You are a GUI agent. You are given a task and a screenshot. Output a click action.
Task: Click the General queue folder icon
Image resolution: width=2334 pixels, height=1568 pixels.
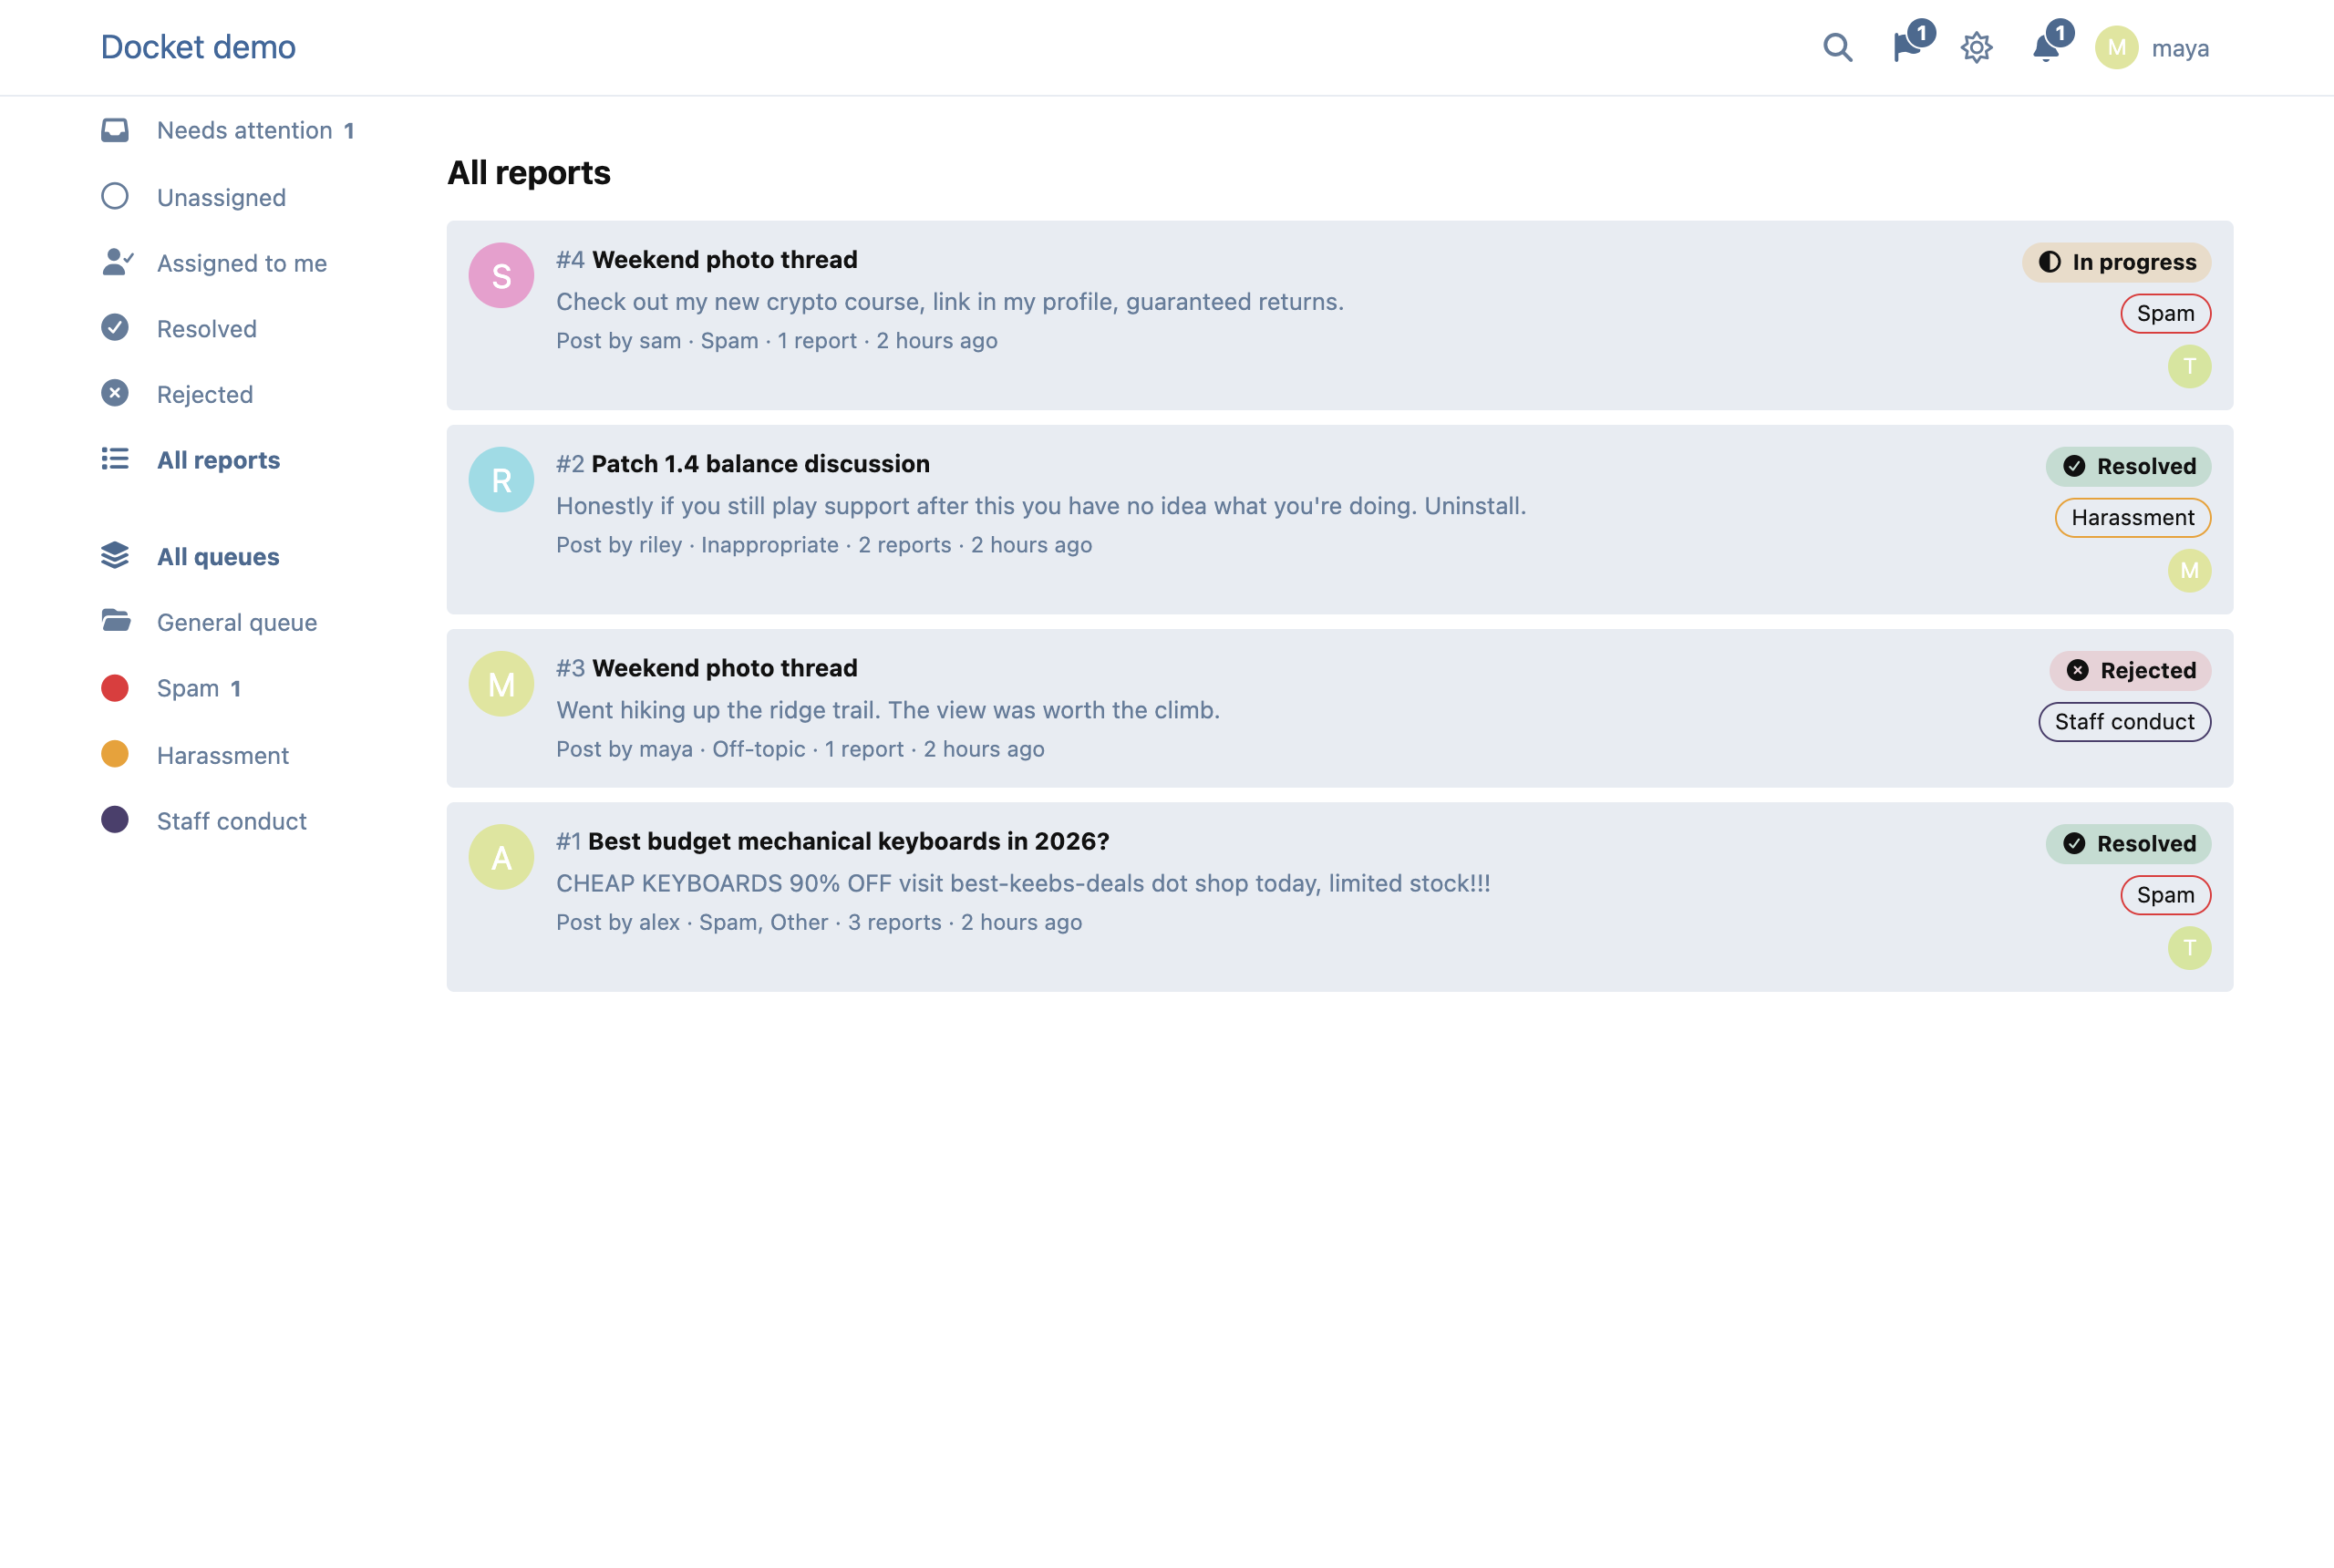[116, 620]
